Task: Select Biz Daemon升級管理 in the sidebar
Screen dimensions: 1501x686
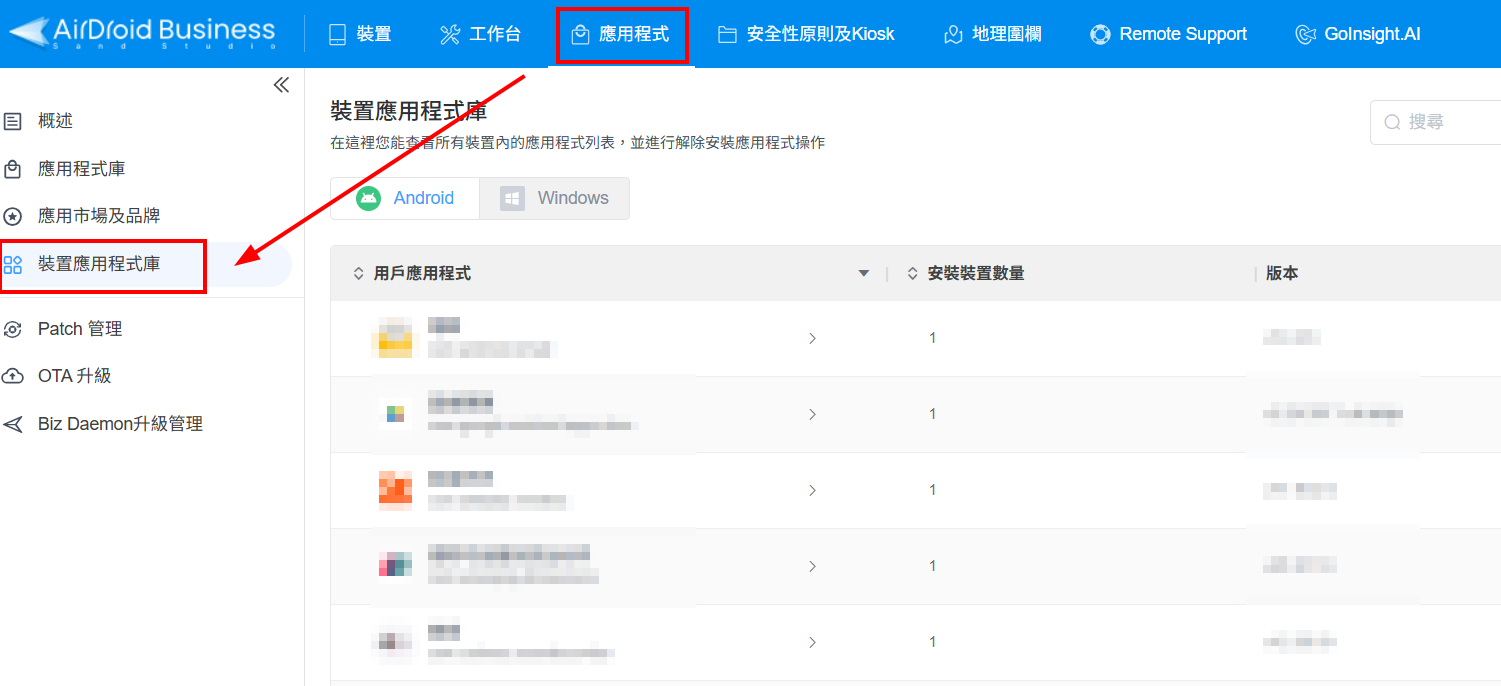Action: (x=120, y=424)
